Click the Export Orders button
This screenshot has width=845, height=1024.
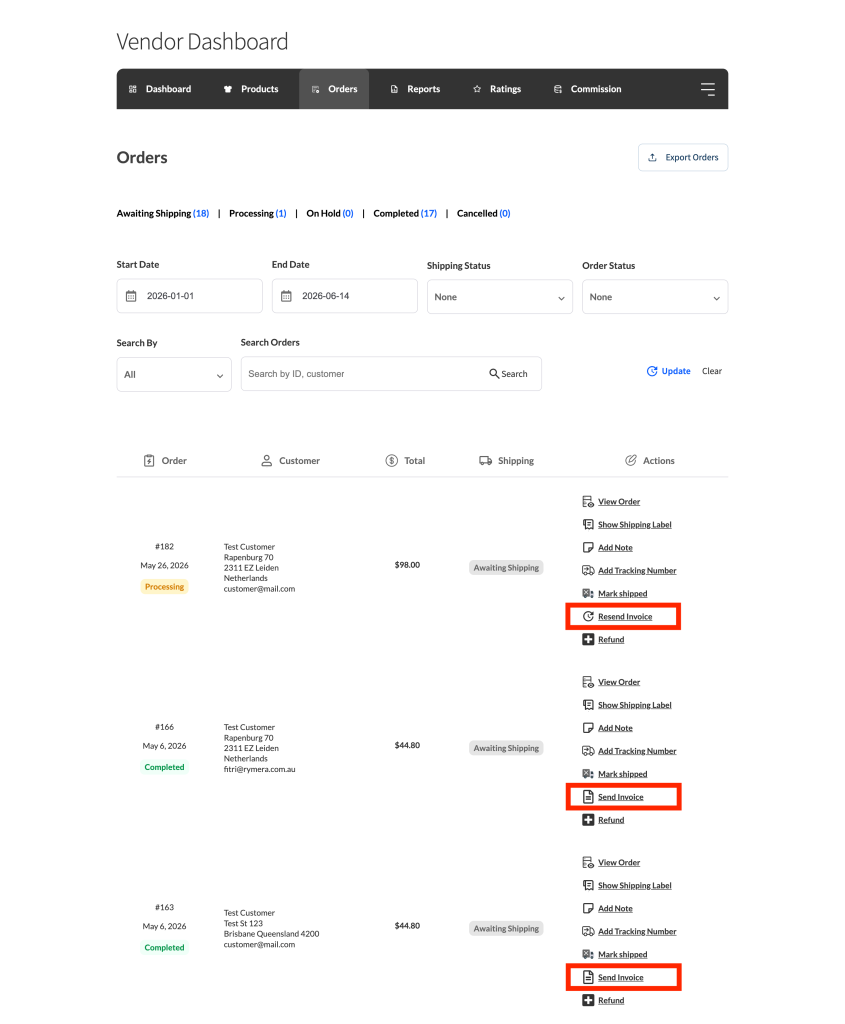683,157
